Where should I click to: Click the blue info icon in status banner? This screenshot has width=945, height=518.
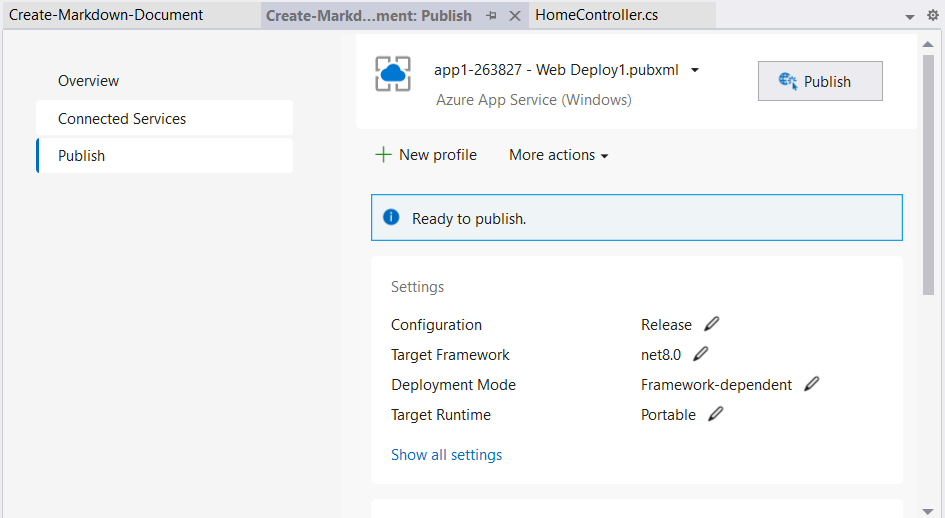pos(391,217)
